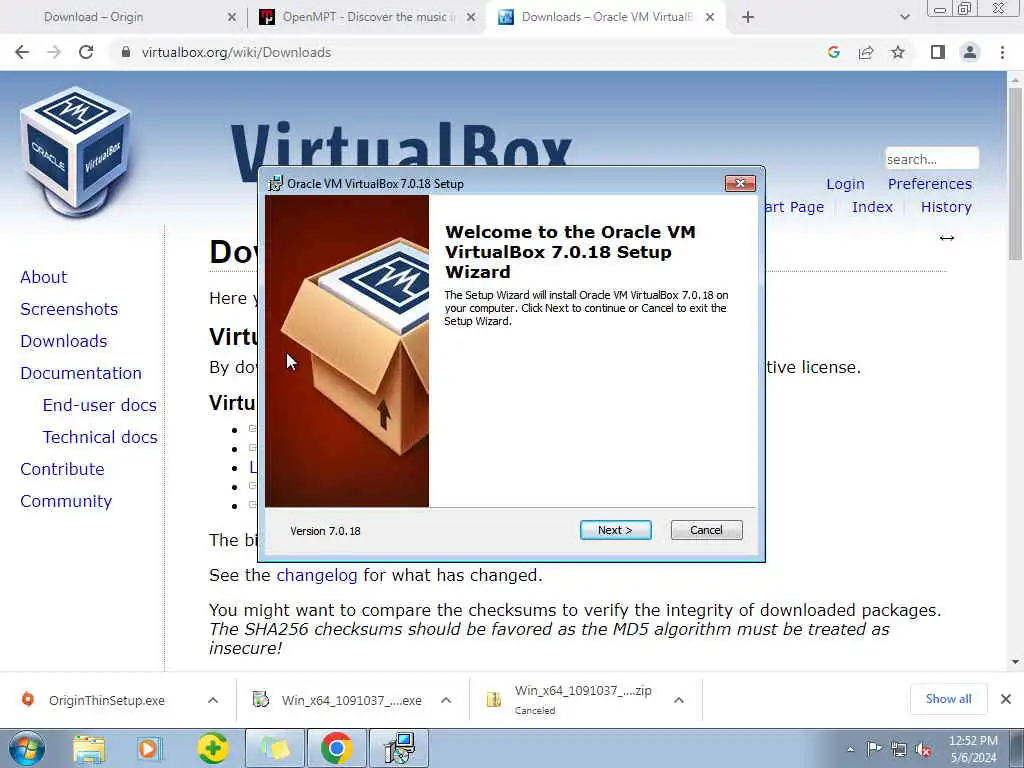Open Screenshots in the sidebar
Viewport: 1024px width, 768px height.
click(x=69, y=309)
